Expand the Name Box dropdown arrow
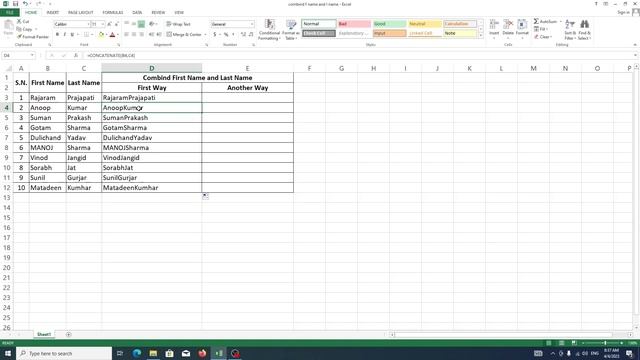640x360 pixels. point(32,55)
